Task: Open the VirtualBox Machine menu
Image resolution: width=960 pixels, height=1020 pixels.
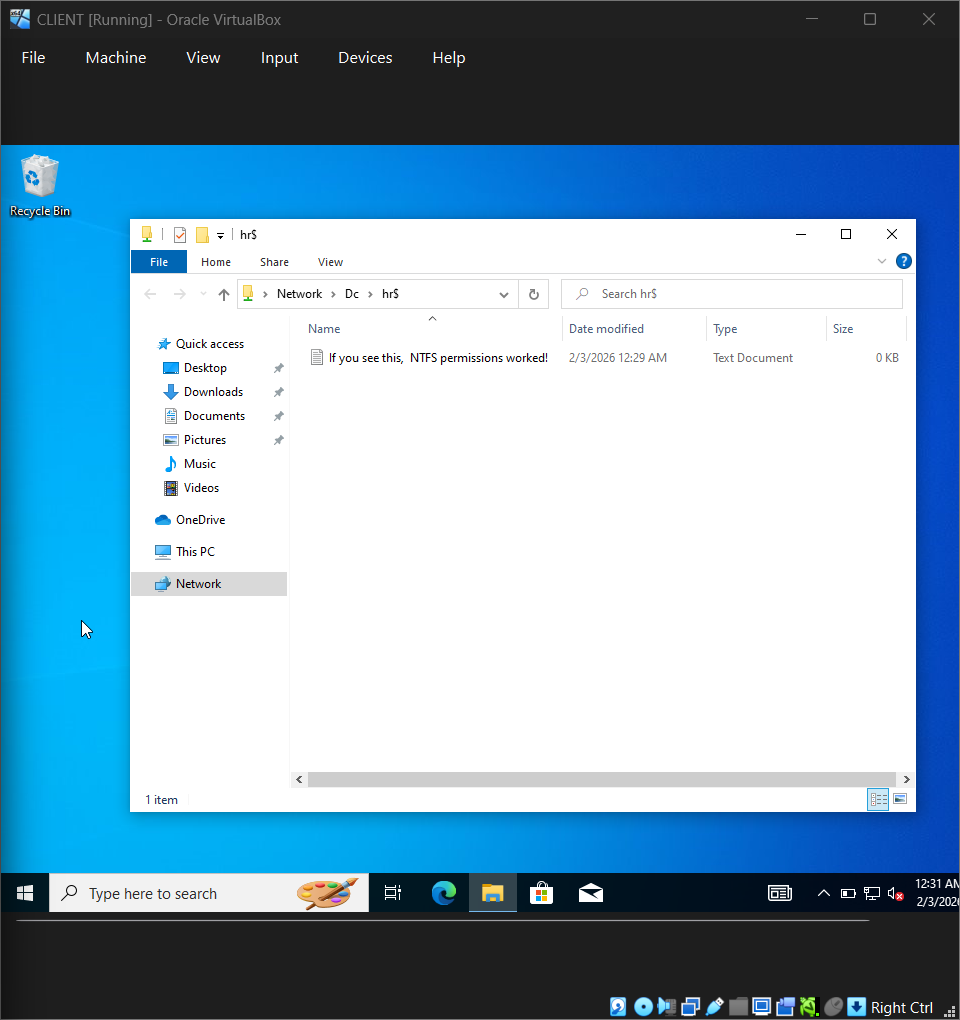Action: [x=116, y=58]
